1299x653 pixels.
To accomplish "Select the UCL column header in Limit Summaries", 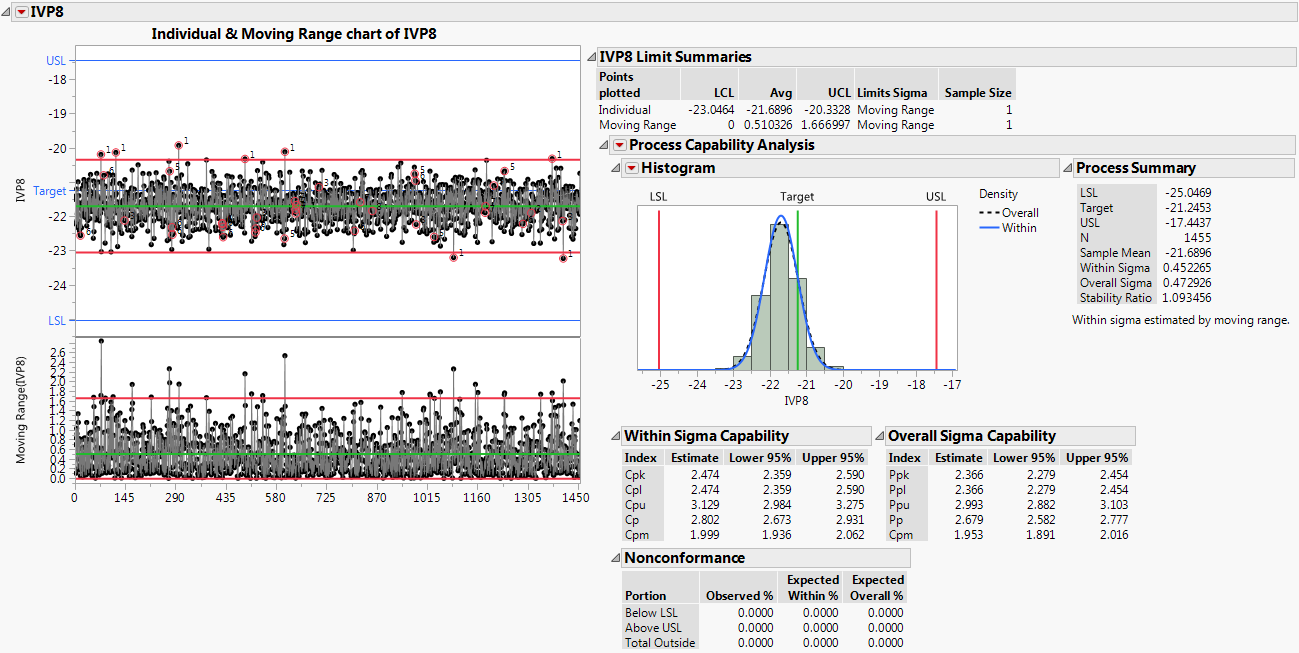I will (x=839, y=92).
